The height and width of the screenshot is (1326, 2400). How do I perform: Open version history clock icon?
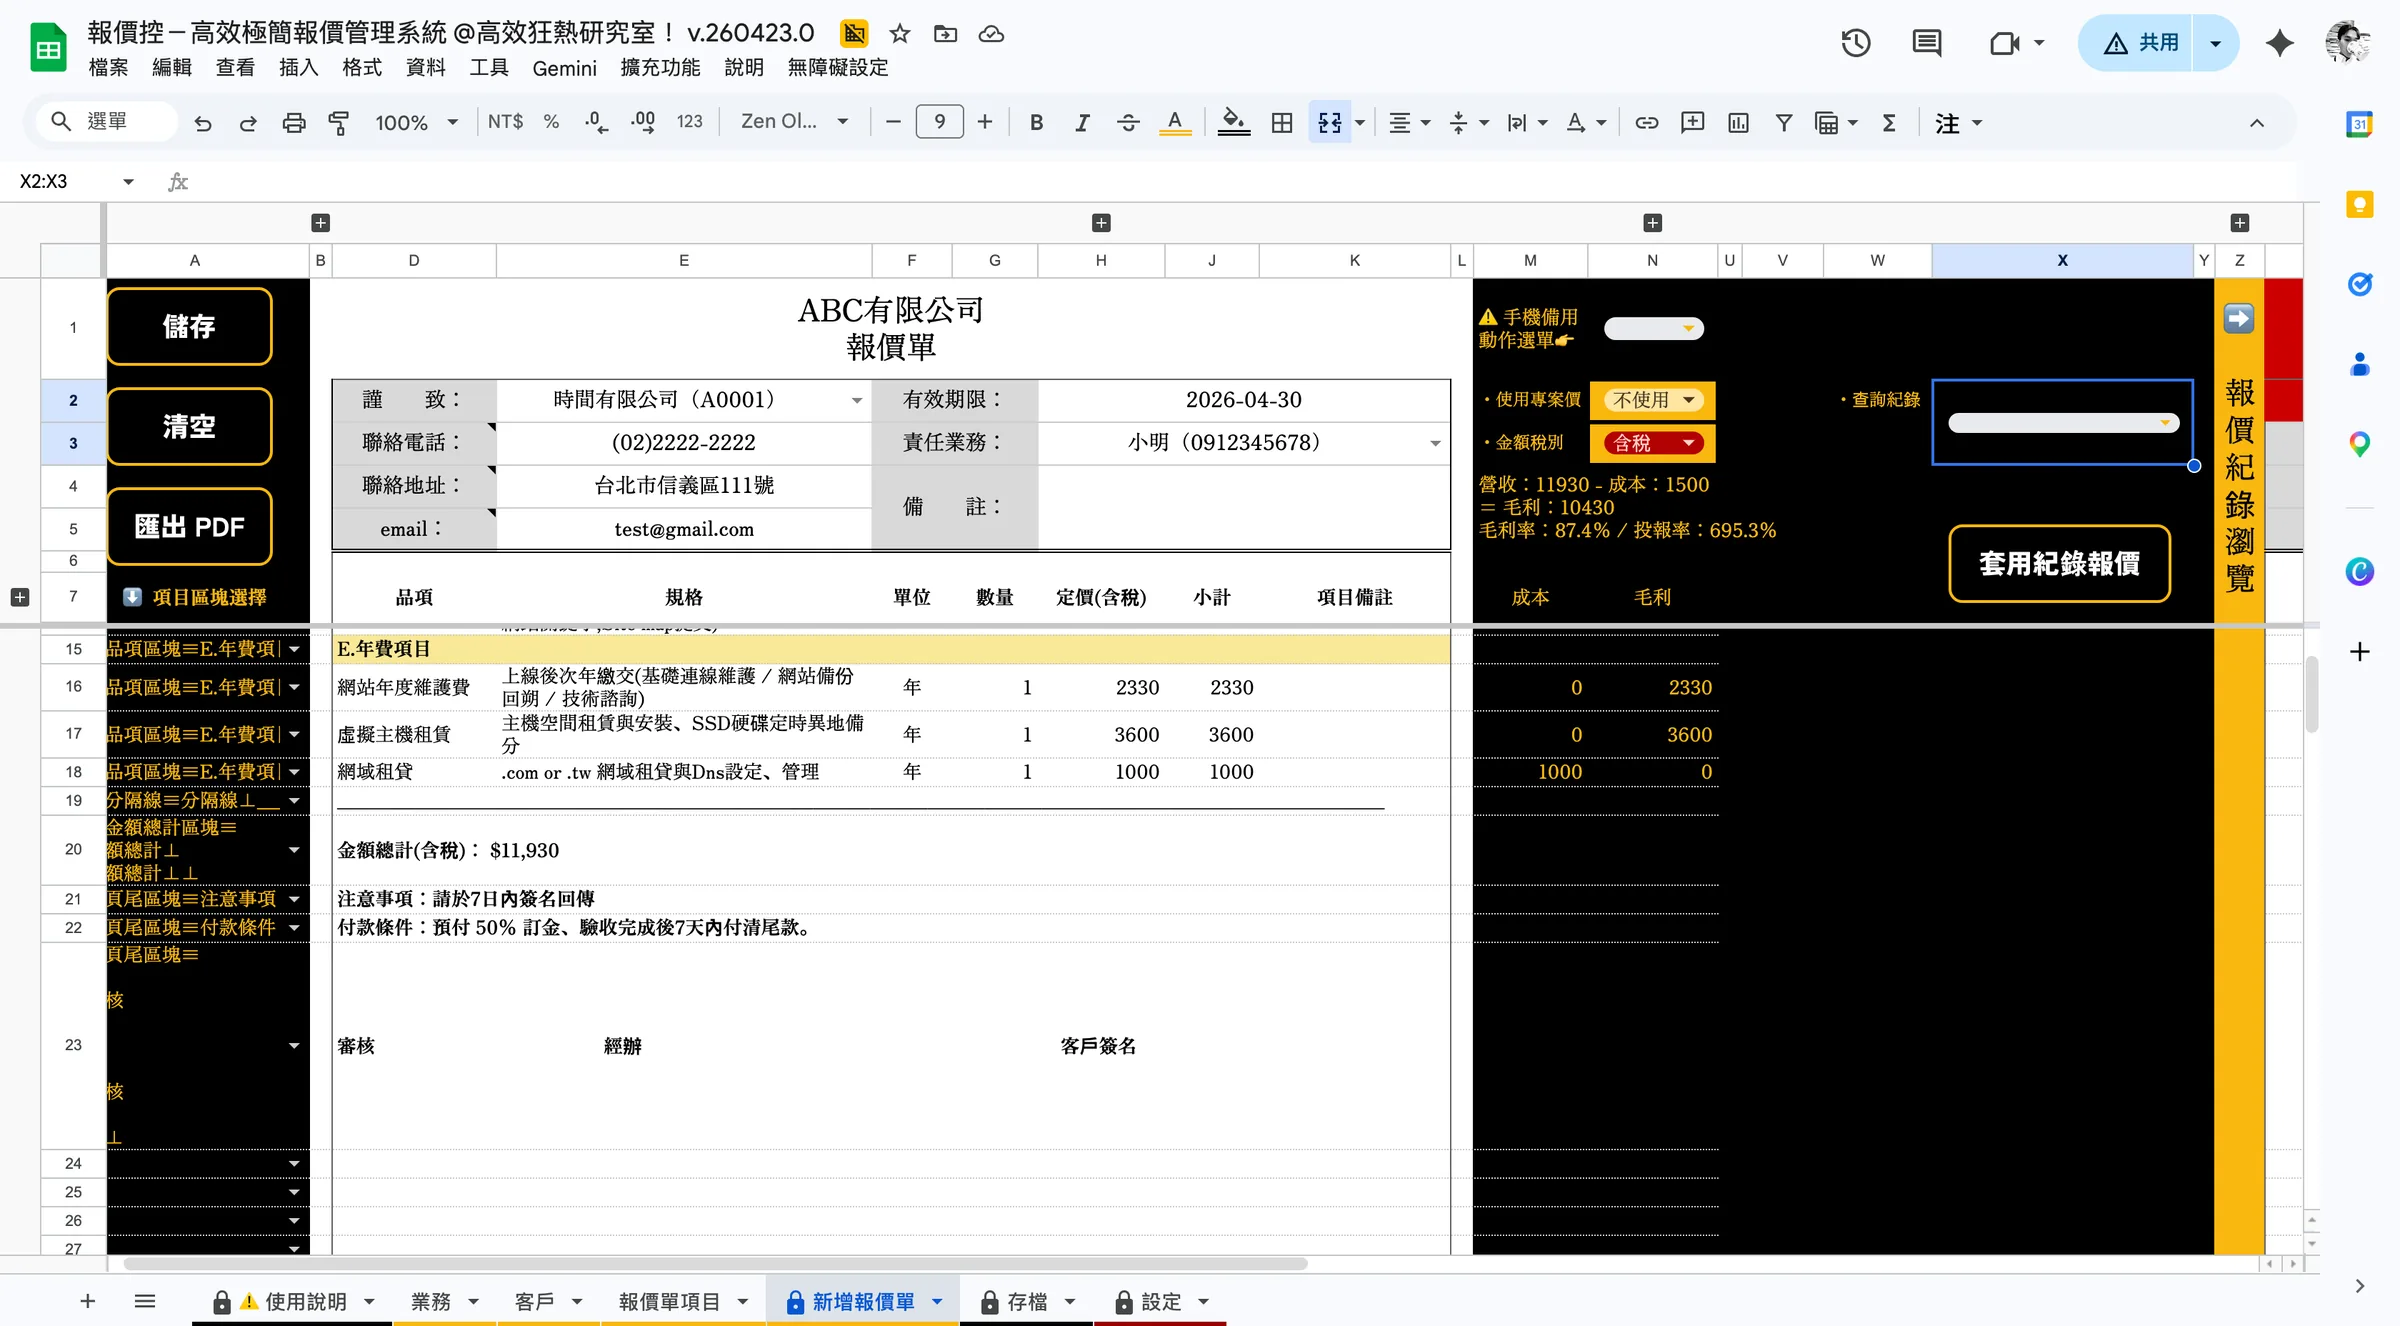tap(1855, 43)
